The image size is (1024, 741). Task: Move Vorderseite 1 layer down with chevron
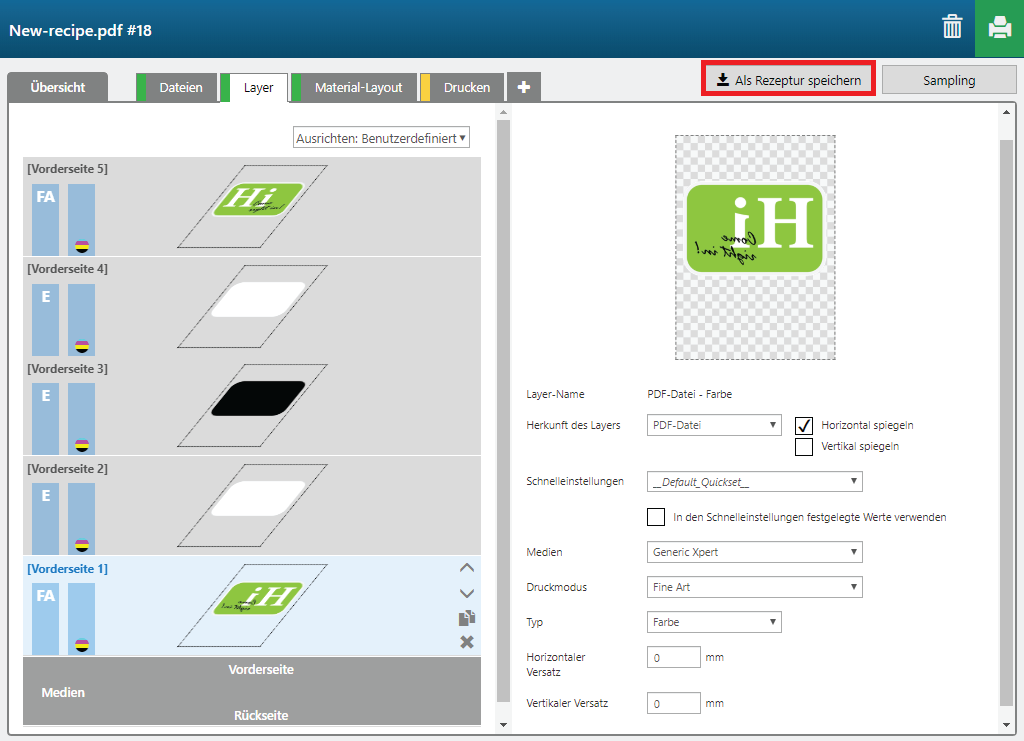click(466, 593)
